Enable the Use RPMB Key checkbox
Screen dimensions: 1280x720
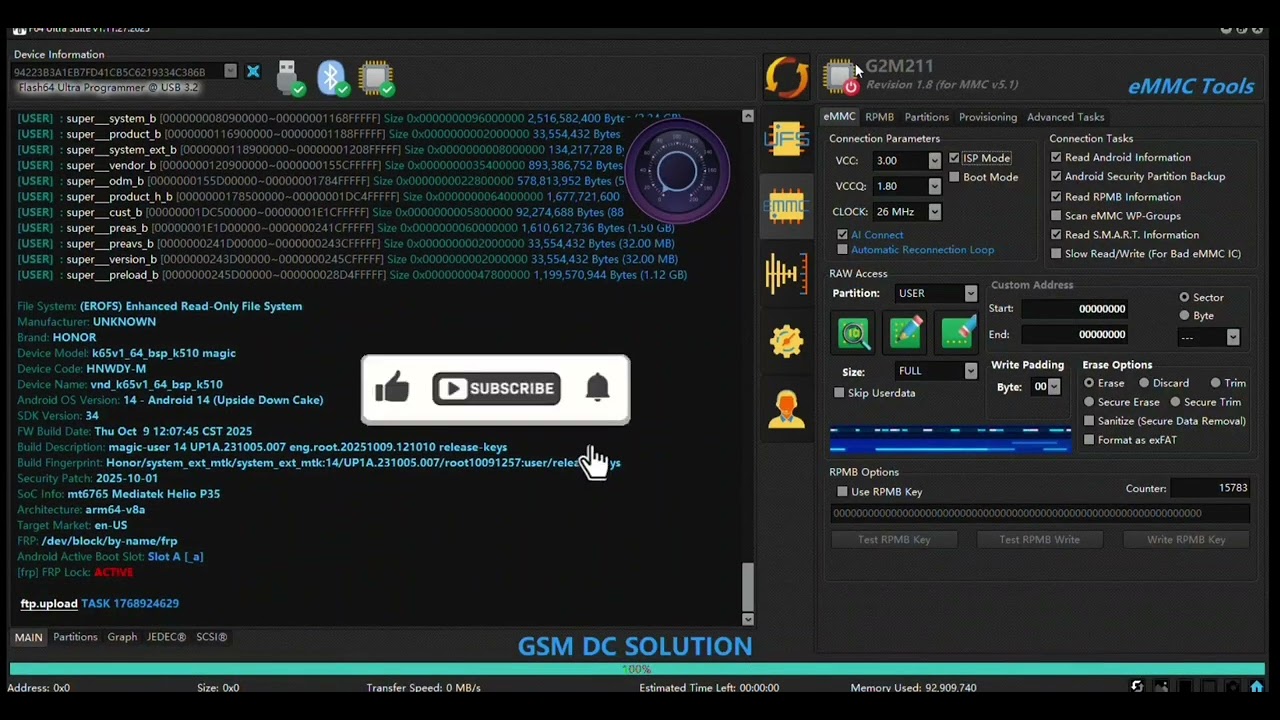coord(842,492)
